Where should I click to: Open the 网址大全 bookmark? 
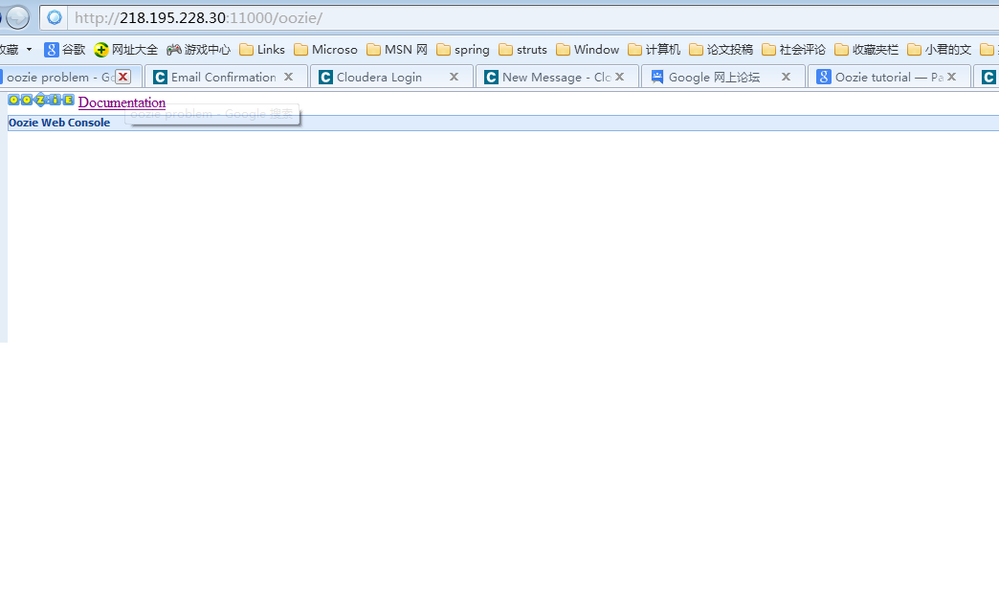[x=126, y=50]
